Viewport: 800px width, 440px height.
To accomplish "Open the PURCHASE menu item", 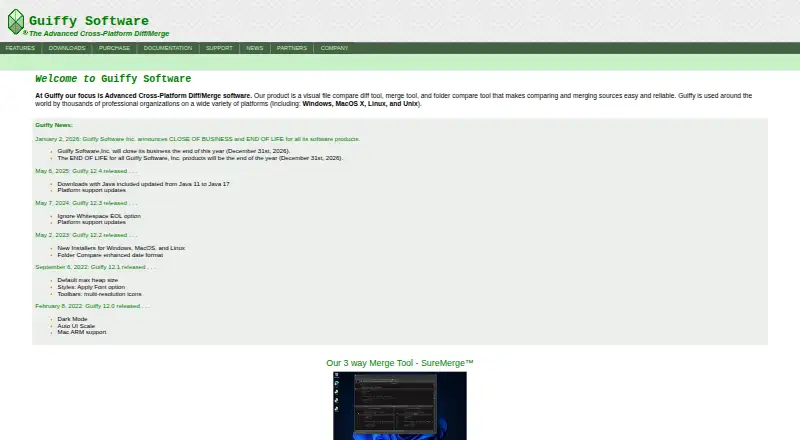I will pyautogui.click(x=114, y=48).
